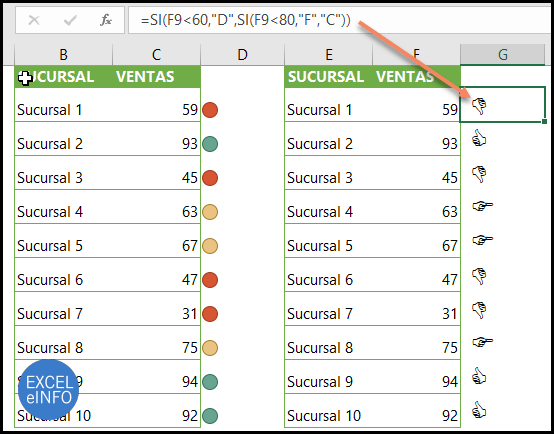Image resolution: width=554 pixels, height=434 pixels.
Task: Click the green circle indicator next to 93
Action: [x=210, y=144]
